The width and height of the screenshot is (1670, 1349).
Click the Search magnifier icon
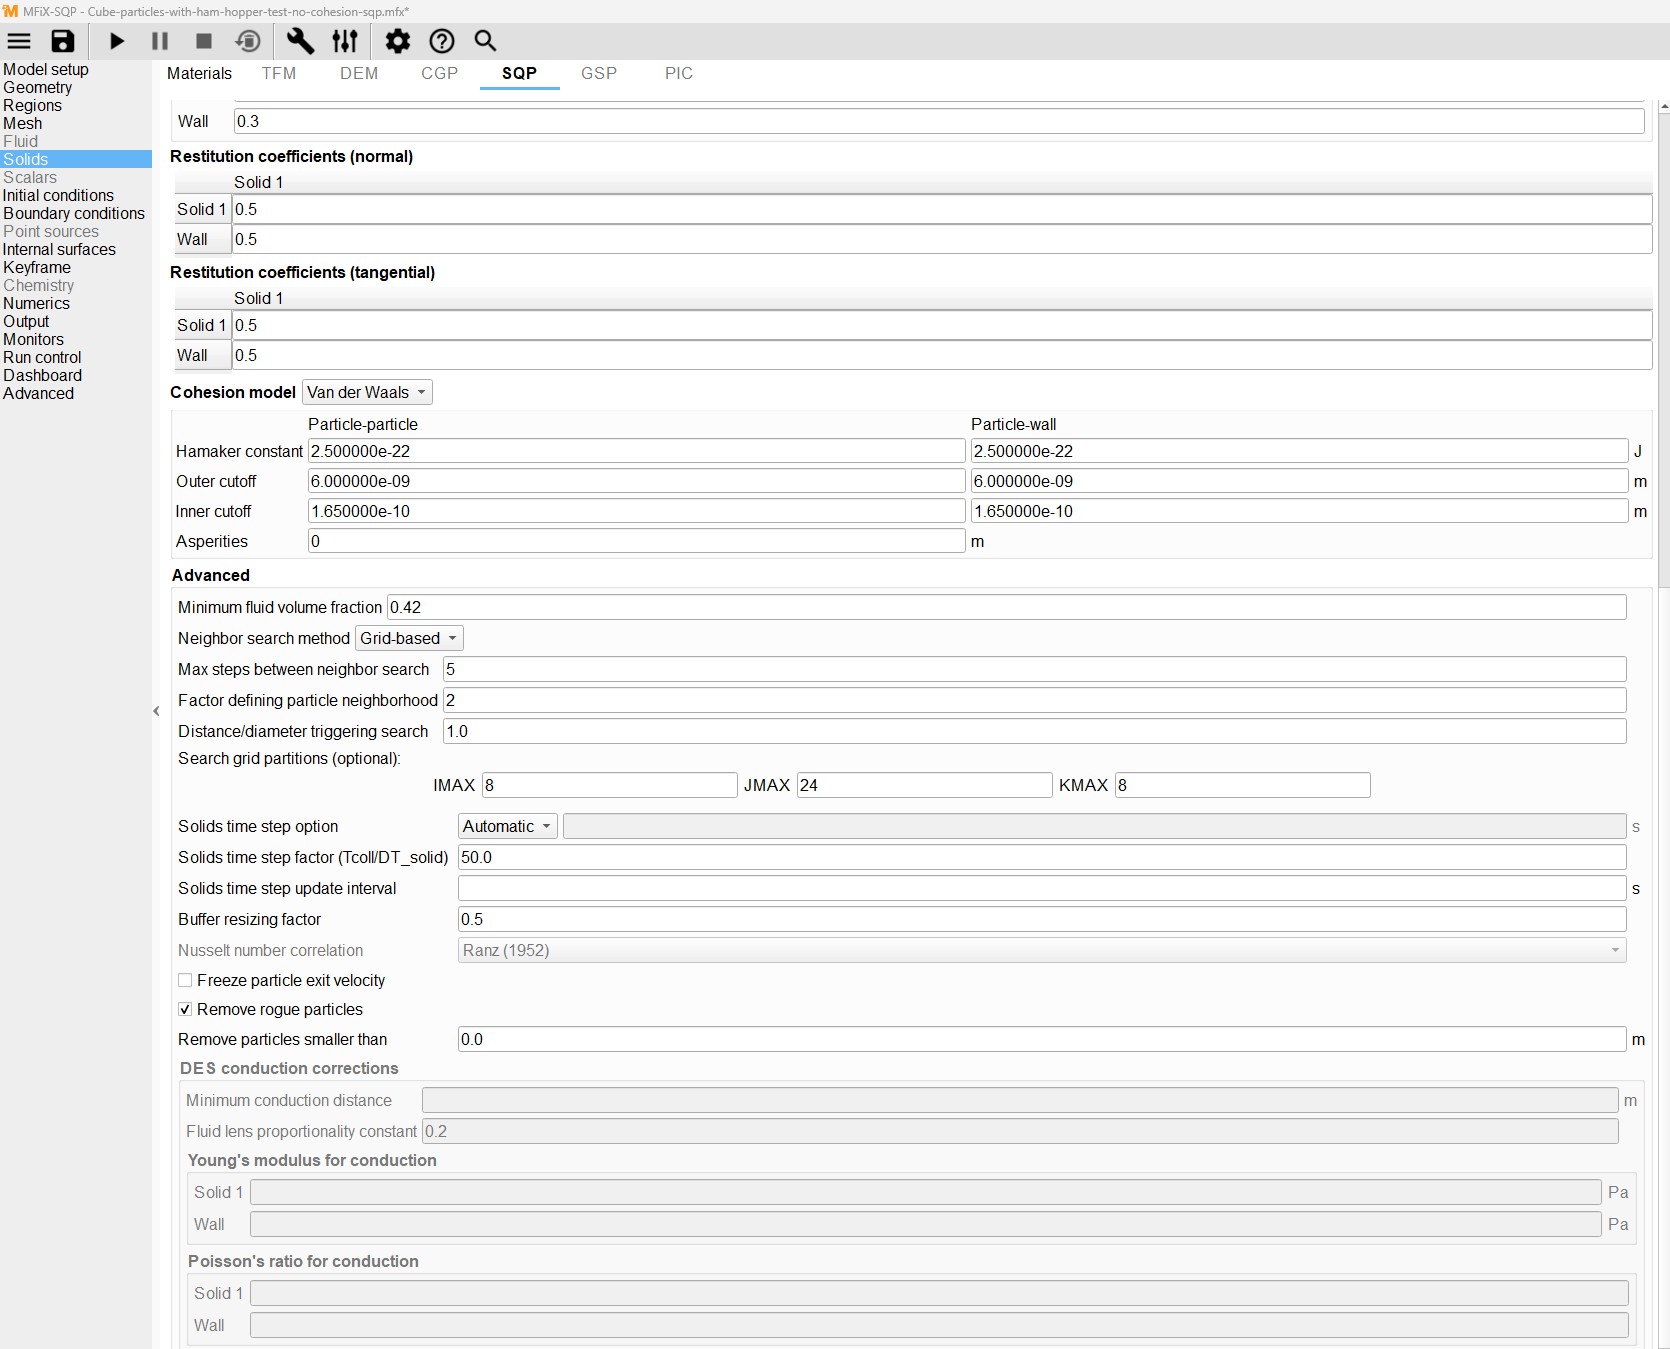(485, 41)
